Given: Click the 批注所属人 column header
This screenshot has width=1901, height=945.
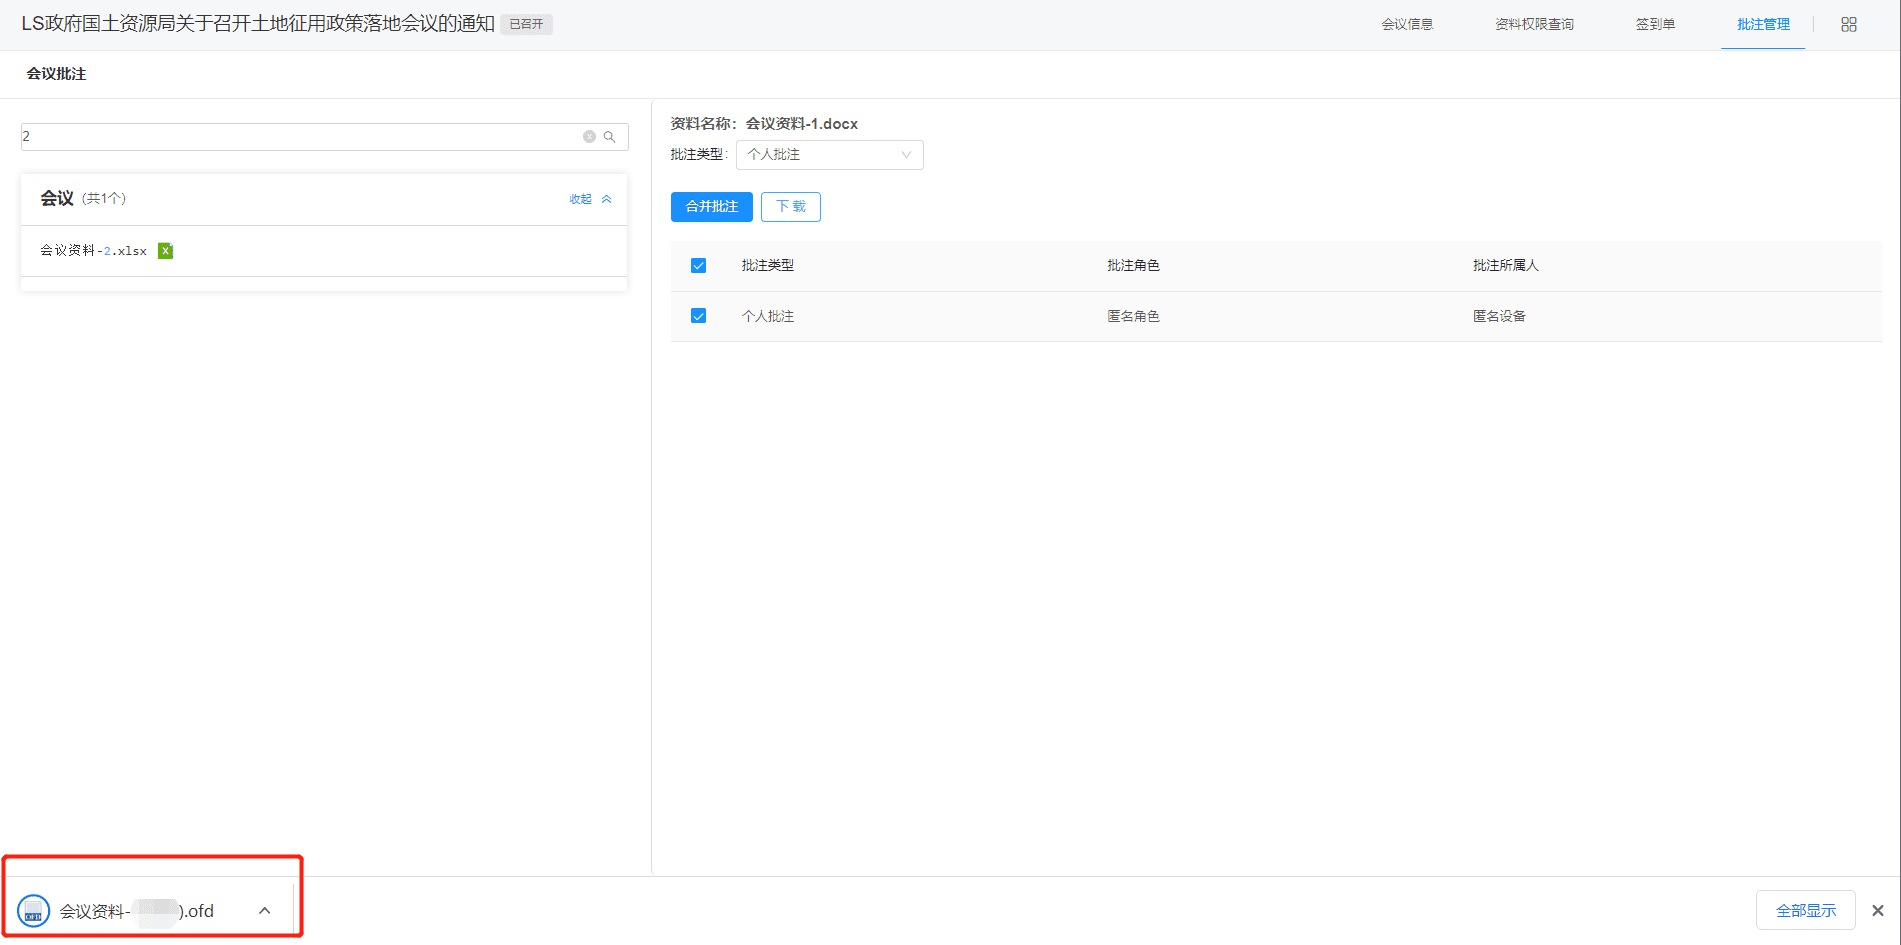Looking at the screenshot, I should point(1505,266).
